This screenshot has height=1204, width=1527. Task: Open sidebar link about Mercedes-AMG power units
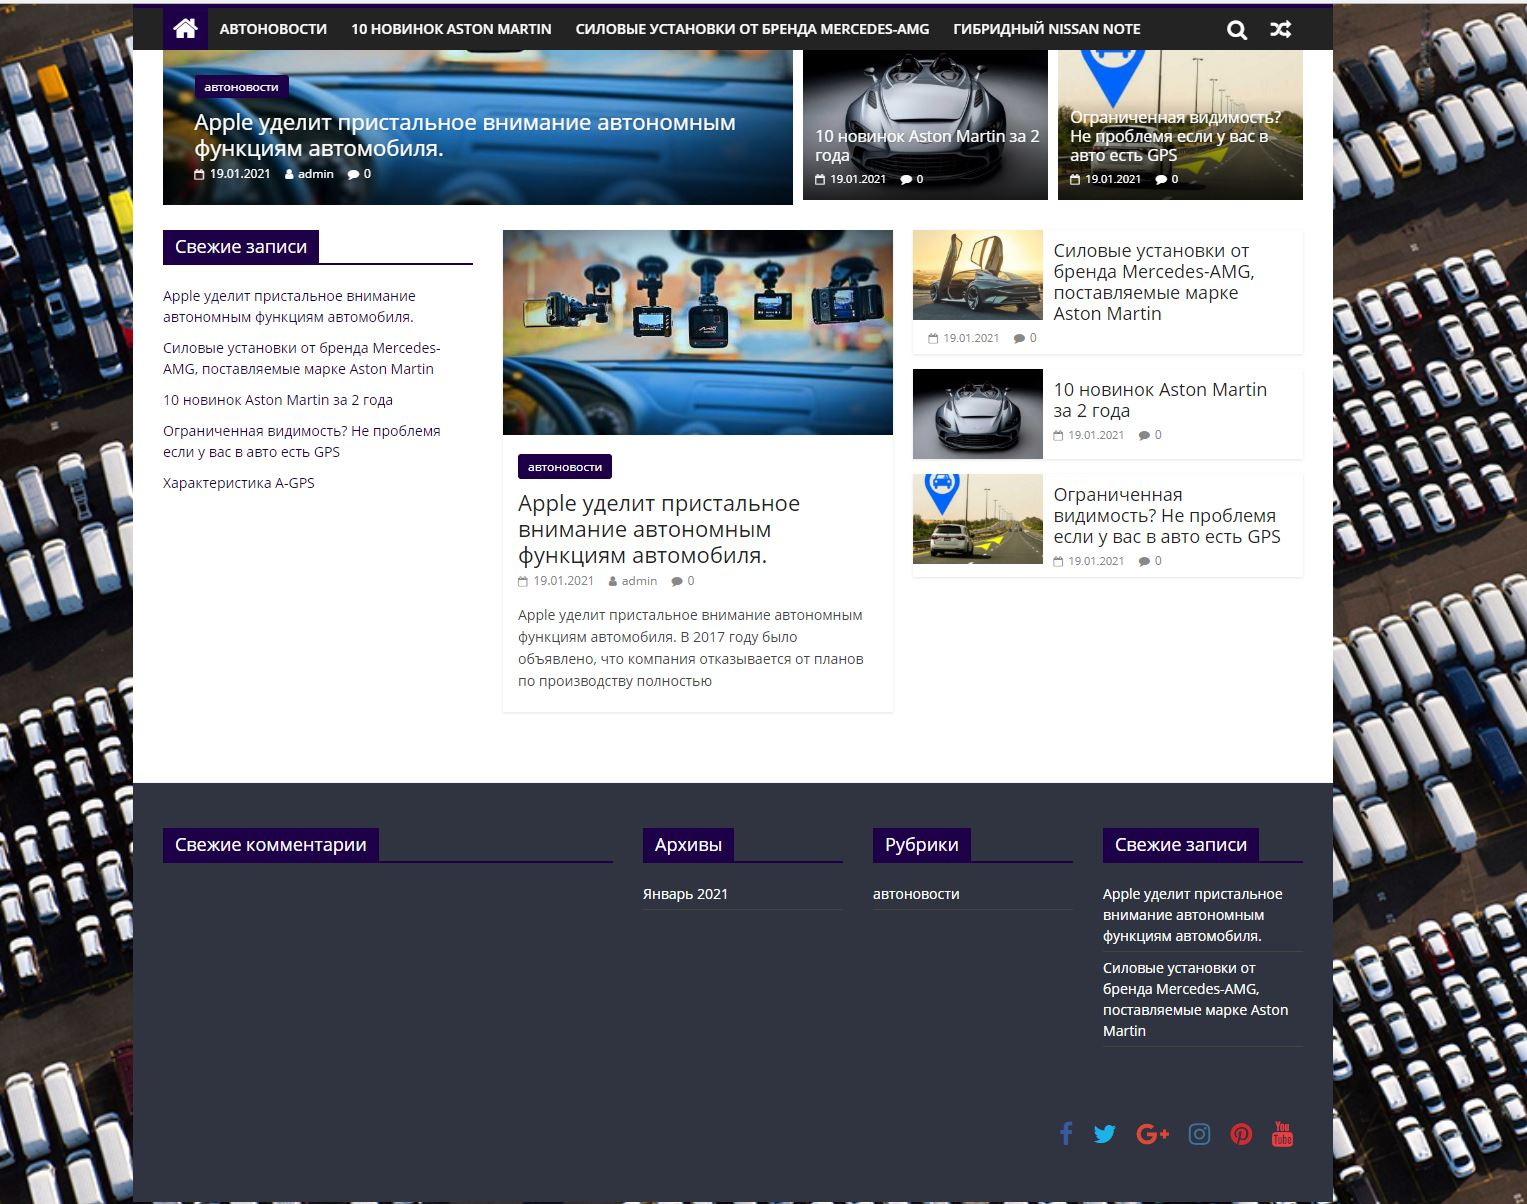coord(301,358)
